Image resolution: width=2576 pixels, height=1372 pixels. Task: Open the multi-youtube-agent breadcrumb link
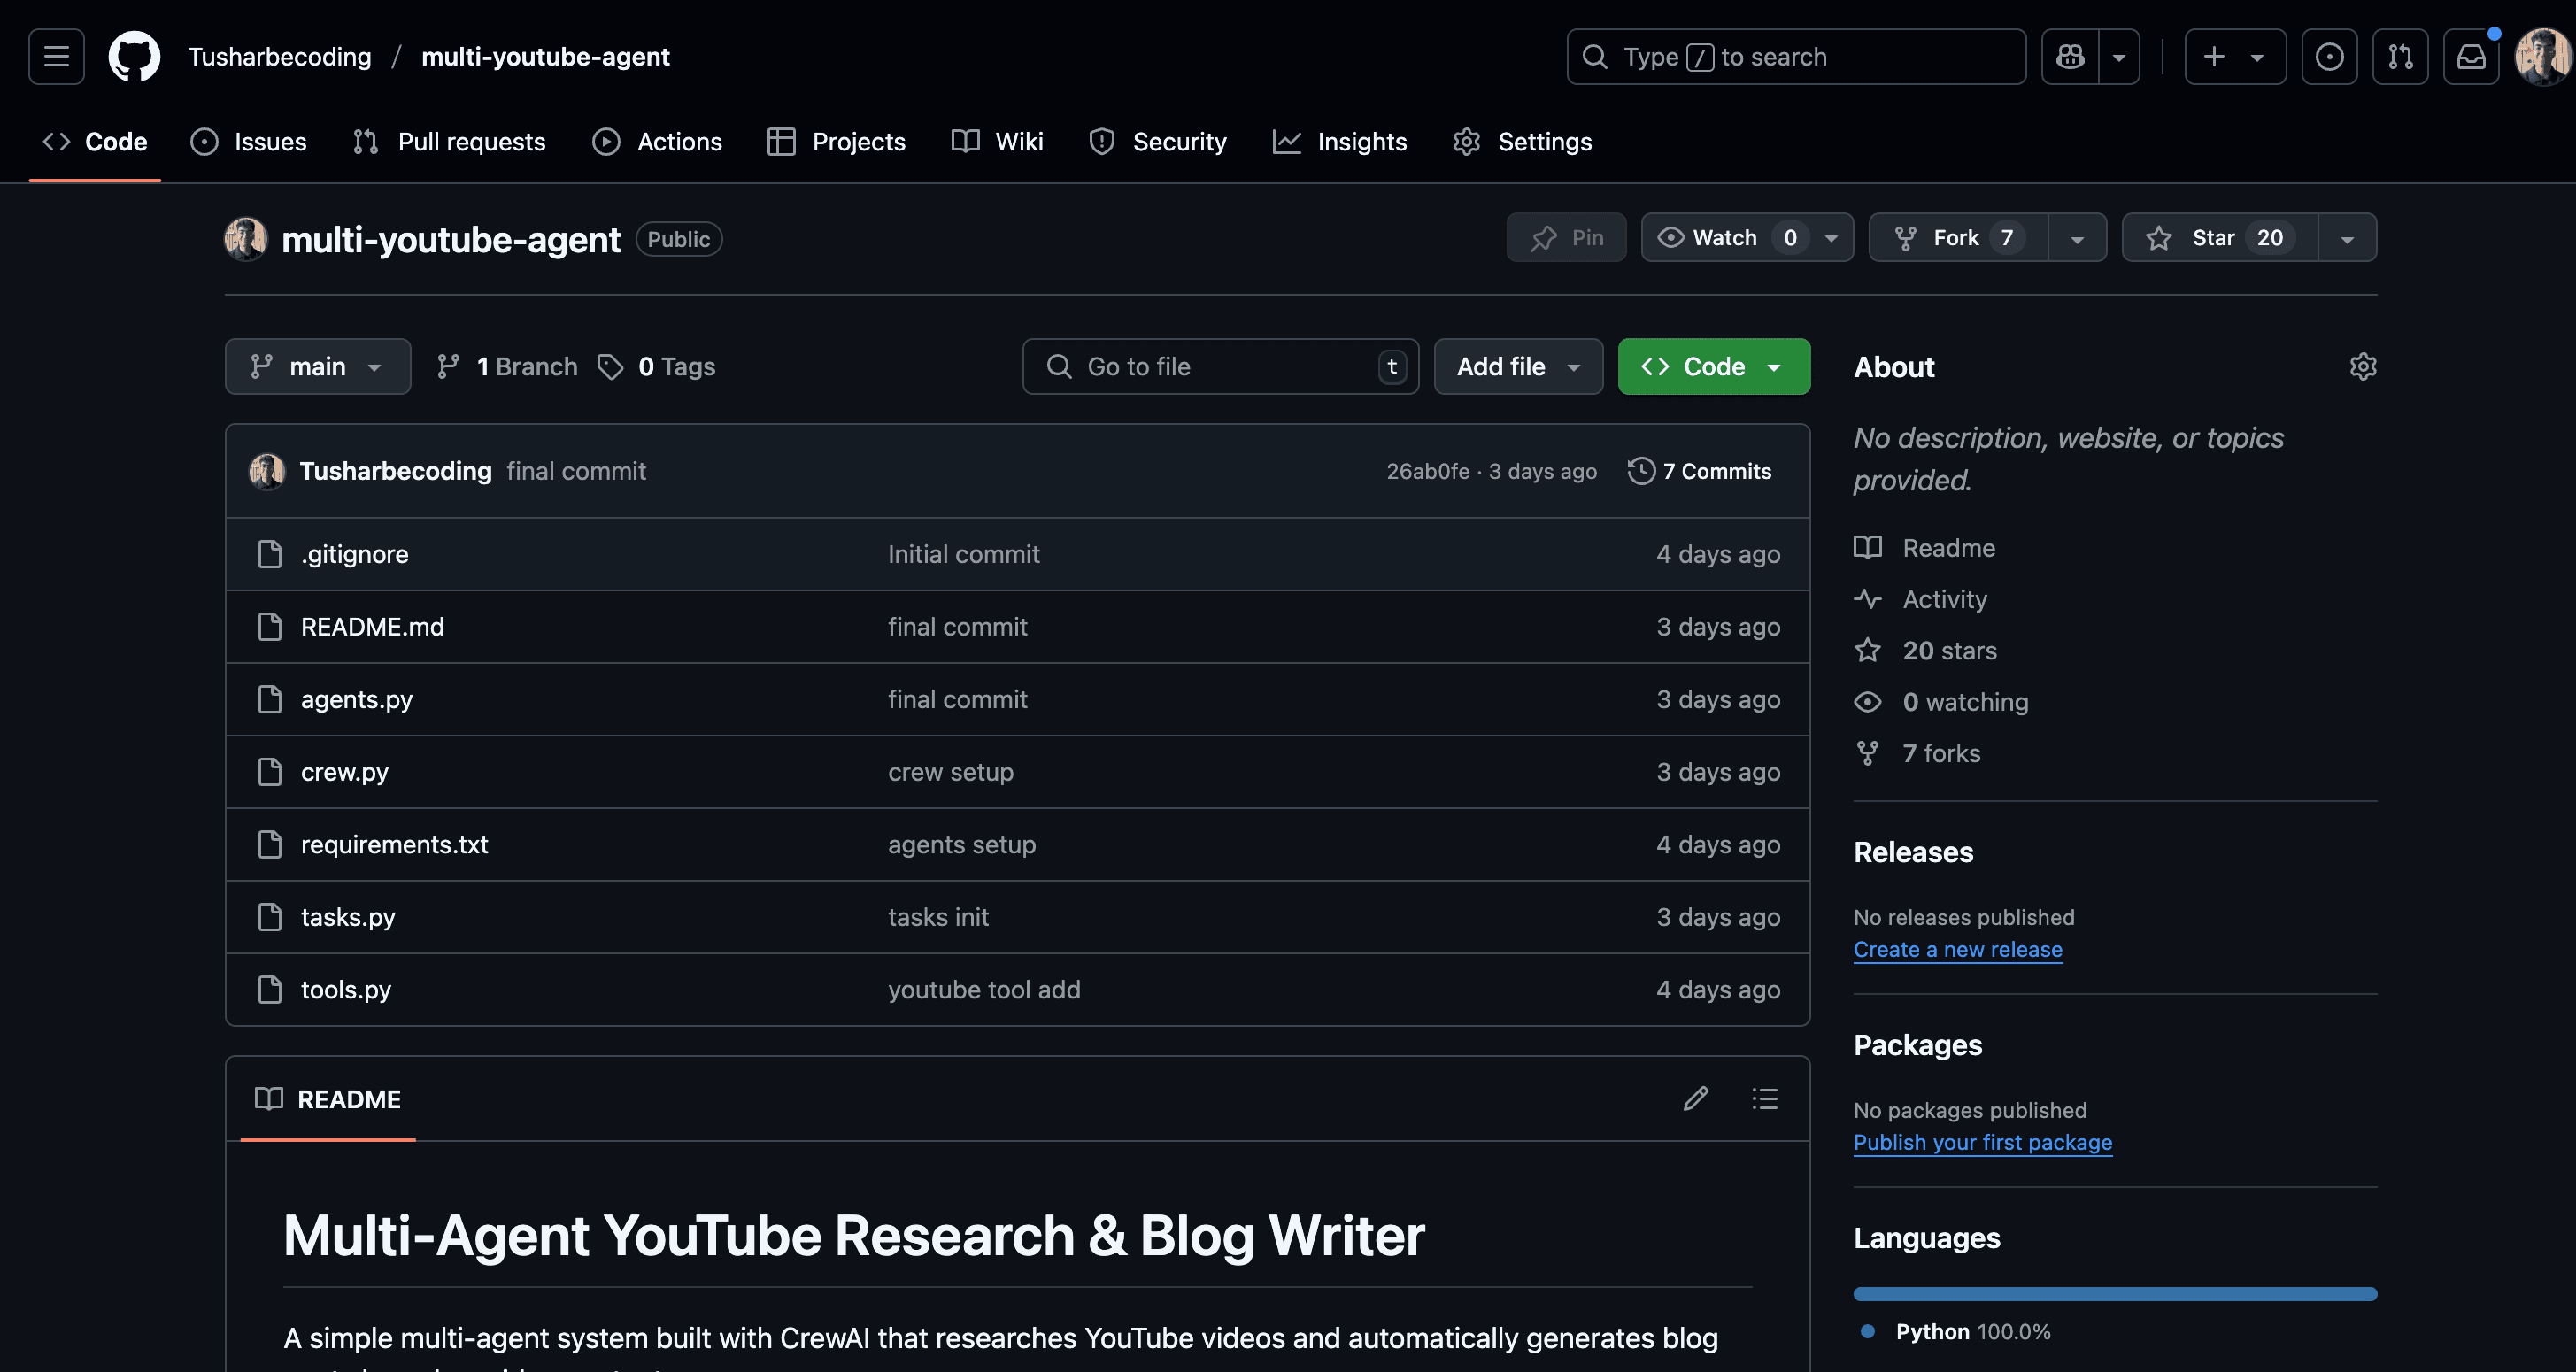coord(545,57)
